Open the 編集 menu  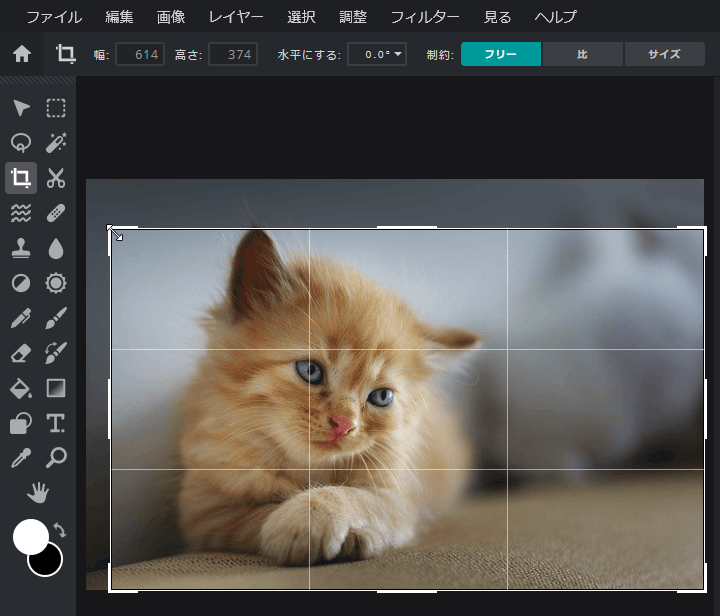coord(119,17)
